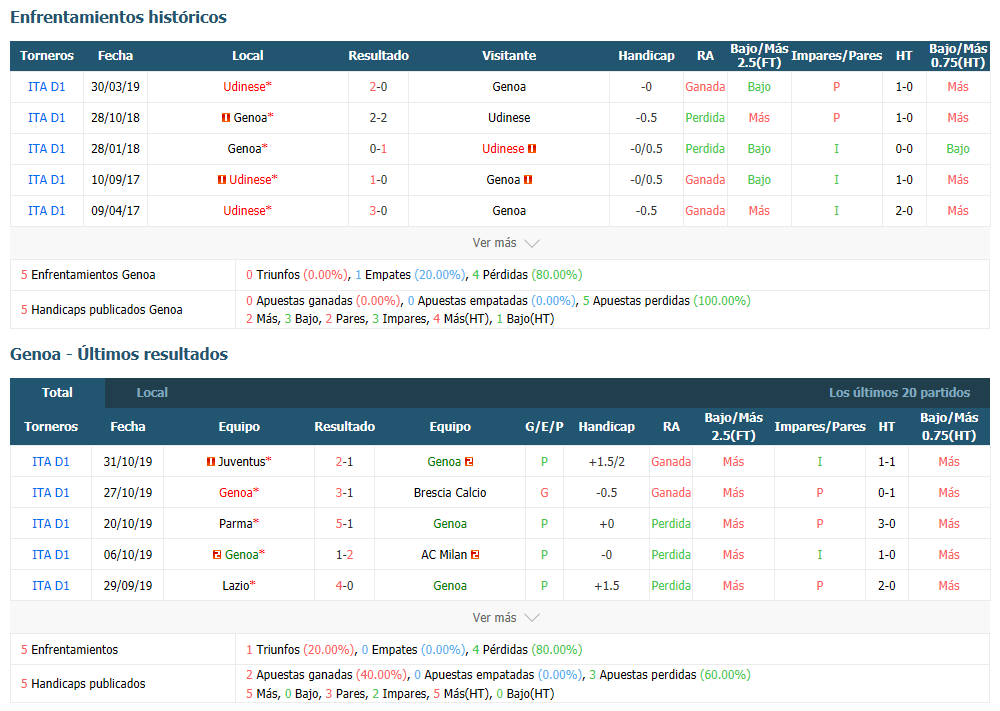Click red card icon beside Juventus on 31/10/19
This screenshot has width=1000, height=711.
click(211, 462)
